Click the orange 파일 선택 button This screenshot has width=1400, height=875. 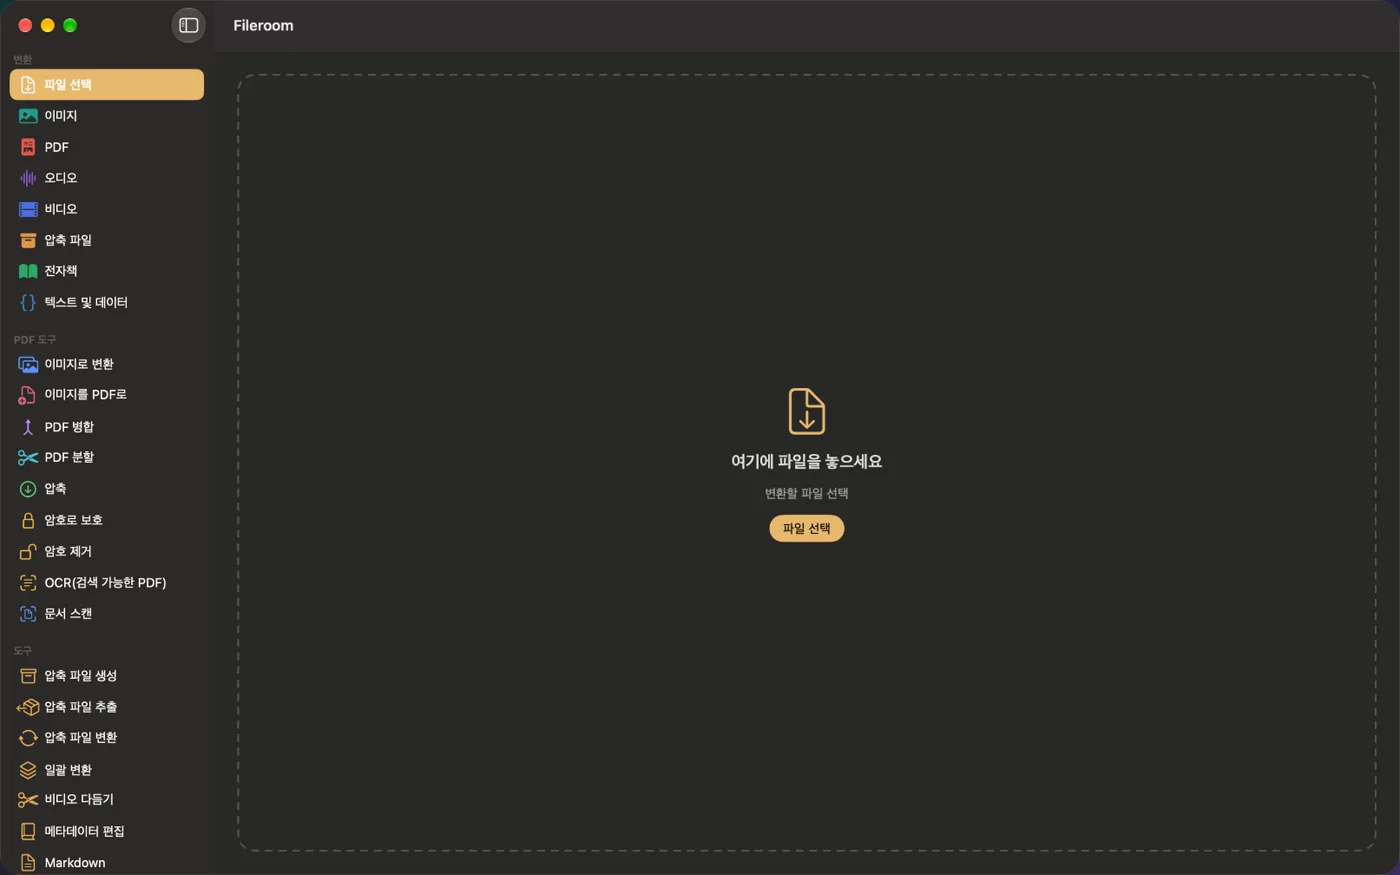click(x=806, y=528)
